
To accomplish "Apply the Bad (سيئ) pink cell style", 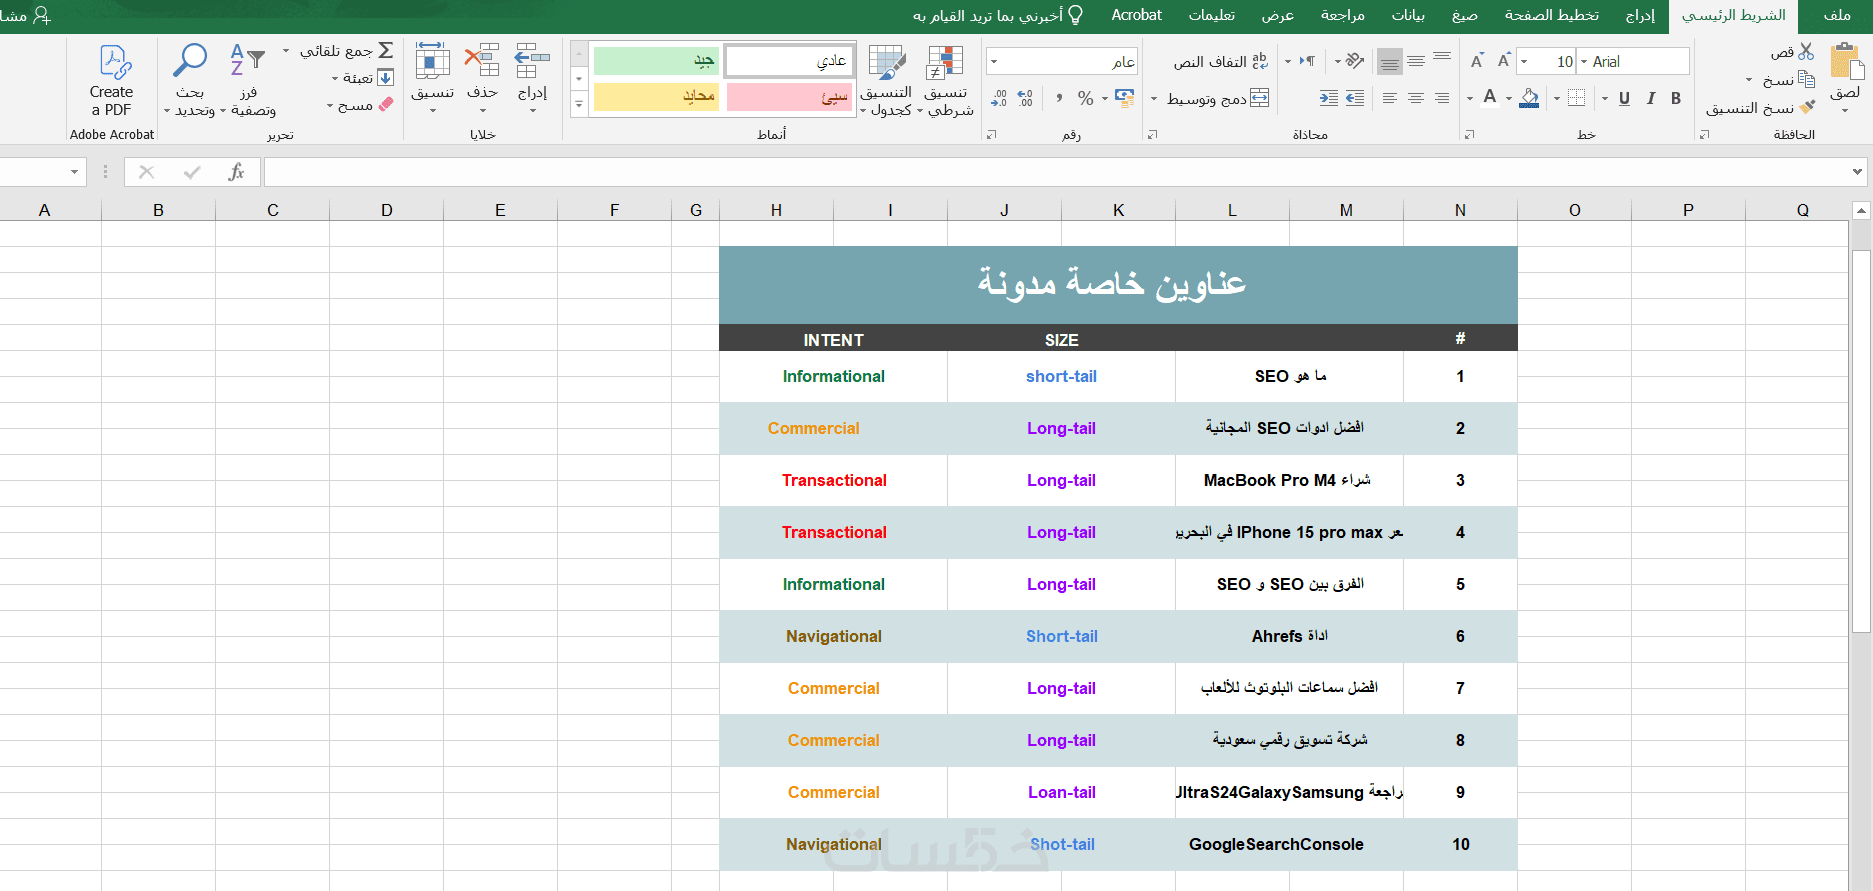I will pos(788,97).
